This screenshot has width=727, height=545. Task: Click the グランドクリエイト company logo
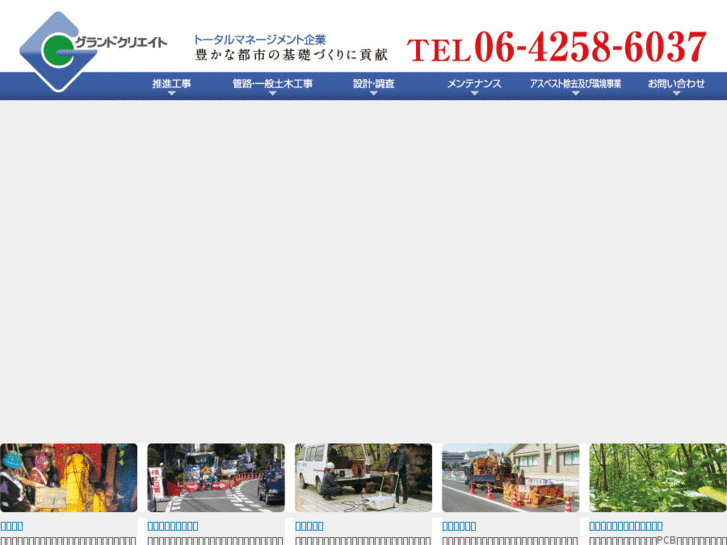(x=93, y=51)
